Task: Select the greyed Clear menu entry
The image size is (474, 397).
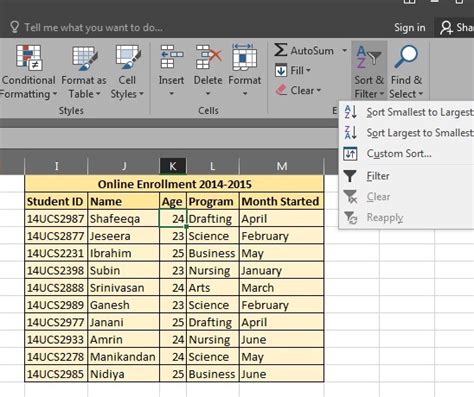Action: [407, 197]
